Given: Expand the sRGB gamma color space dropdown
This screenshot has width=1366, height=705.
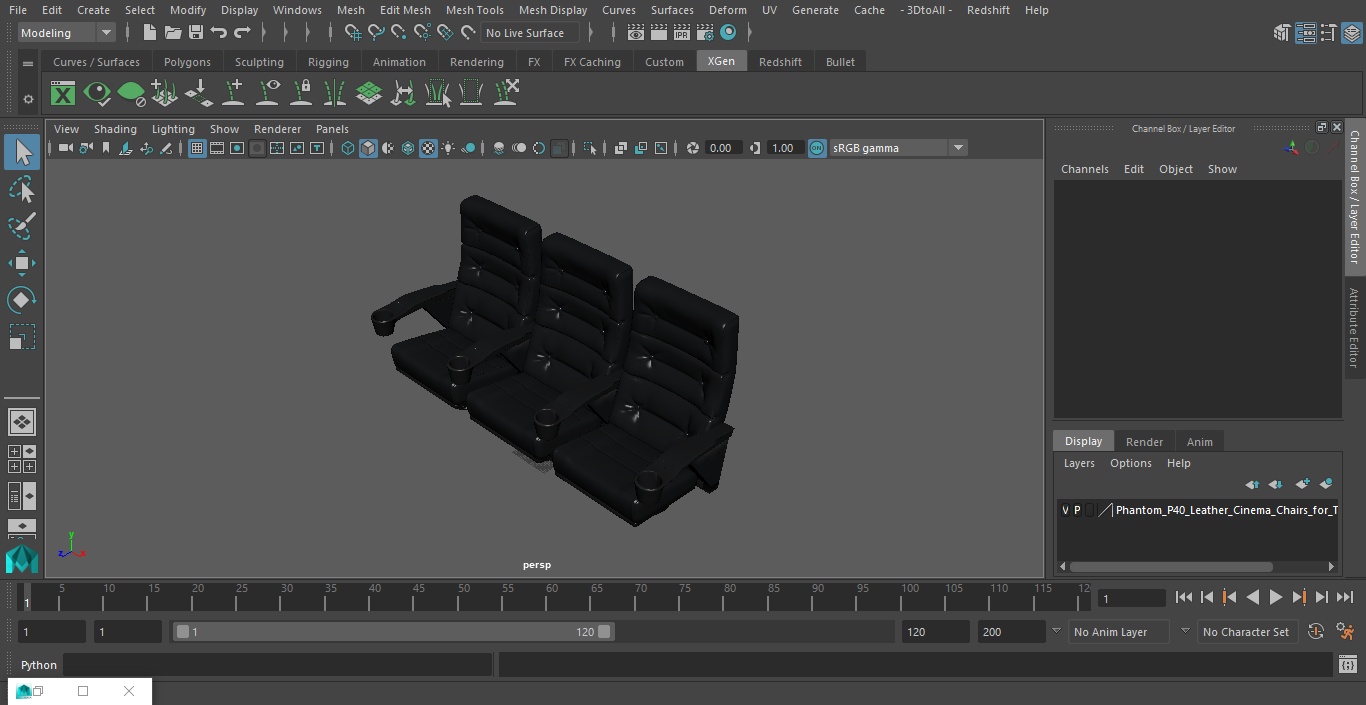Looking at the screenshot, I should coord(957,148).
